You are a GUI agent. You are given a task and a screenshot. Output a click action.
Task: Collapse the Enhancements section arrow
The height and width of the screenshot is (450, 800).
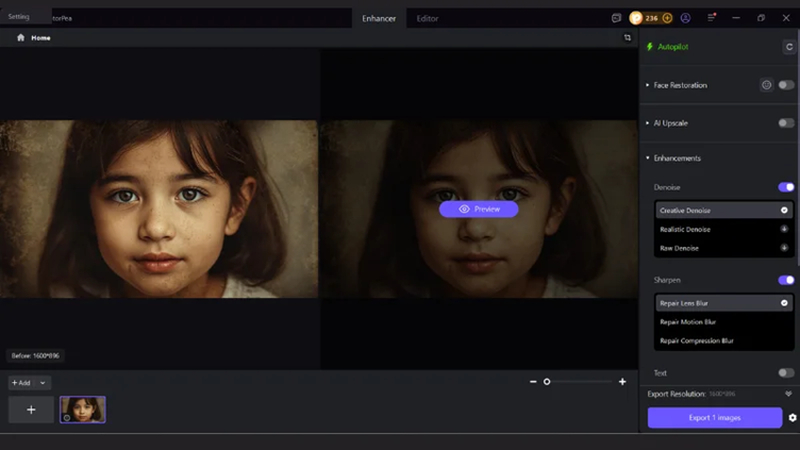[647, 158]
